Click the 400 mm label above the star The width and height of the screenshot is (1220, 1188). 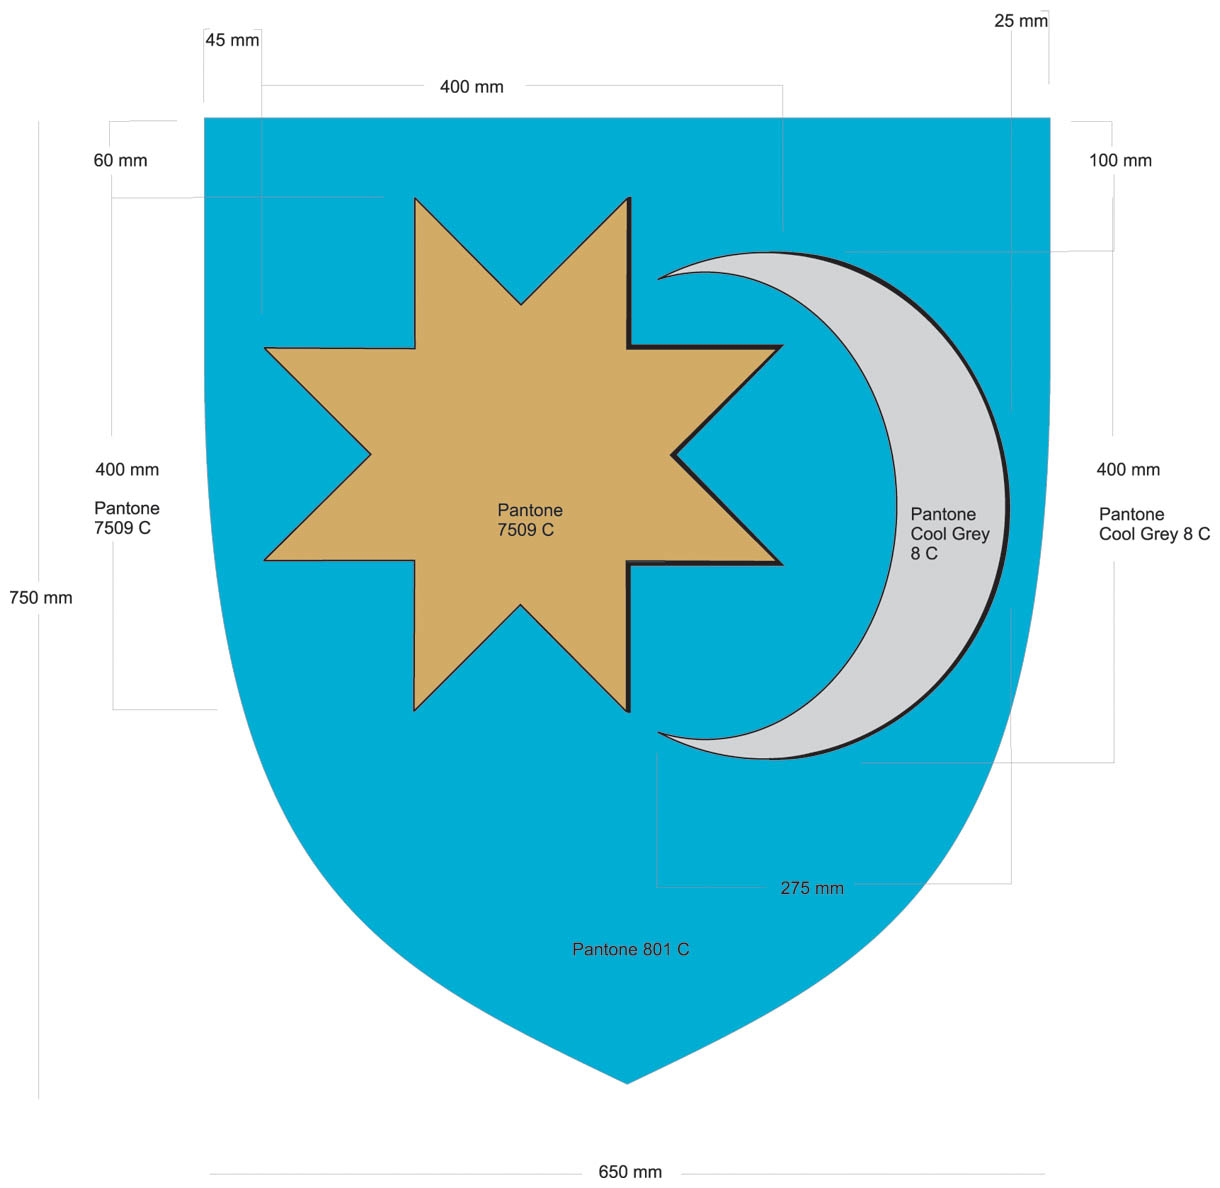pos(472,87)
